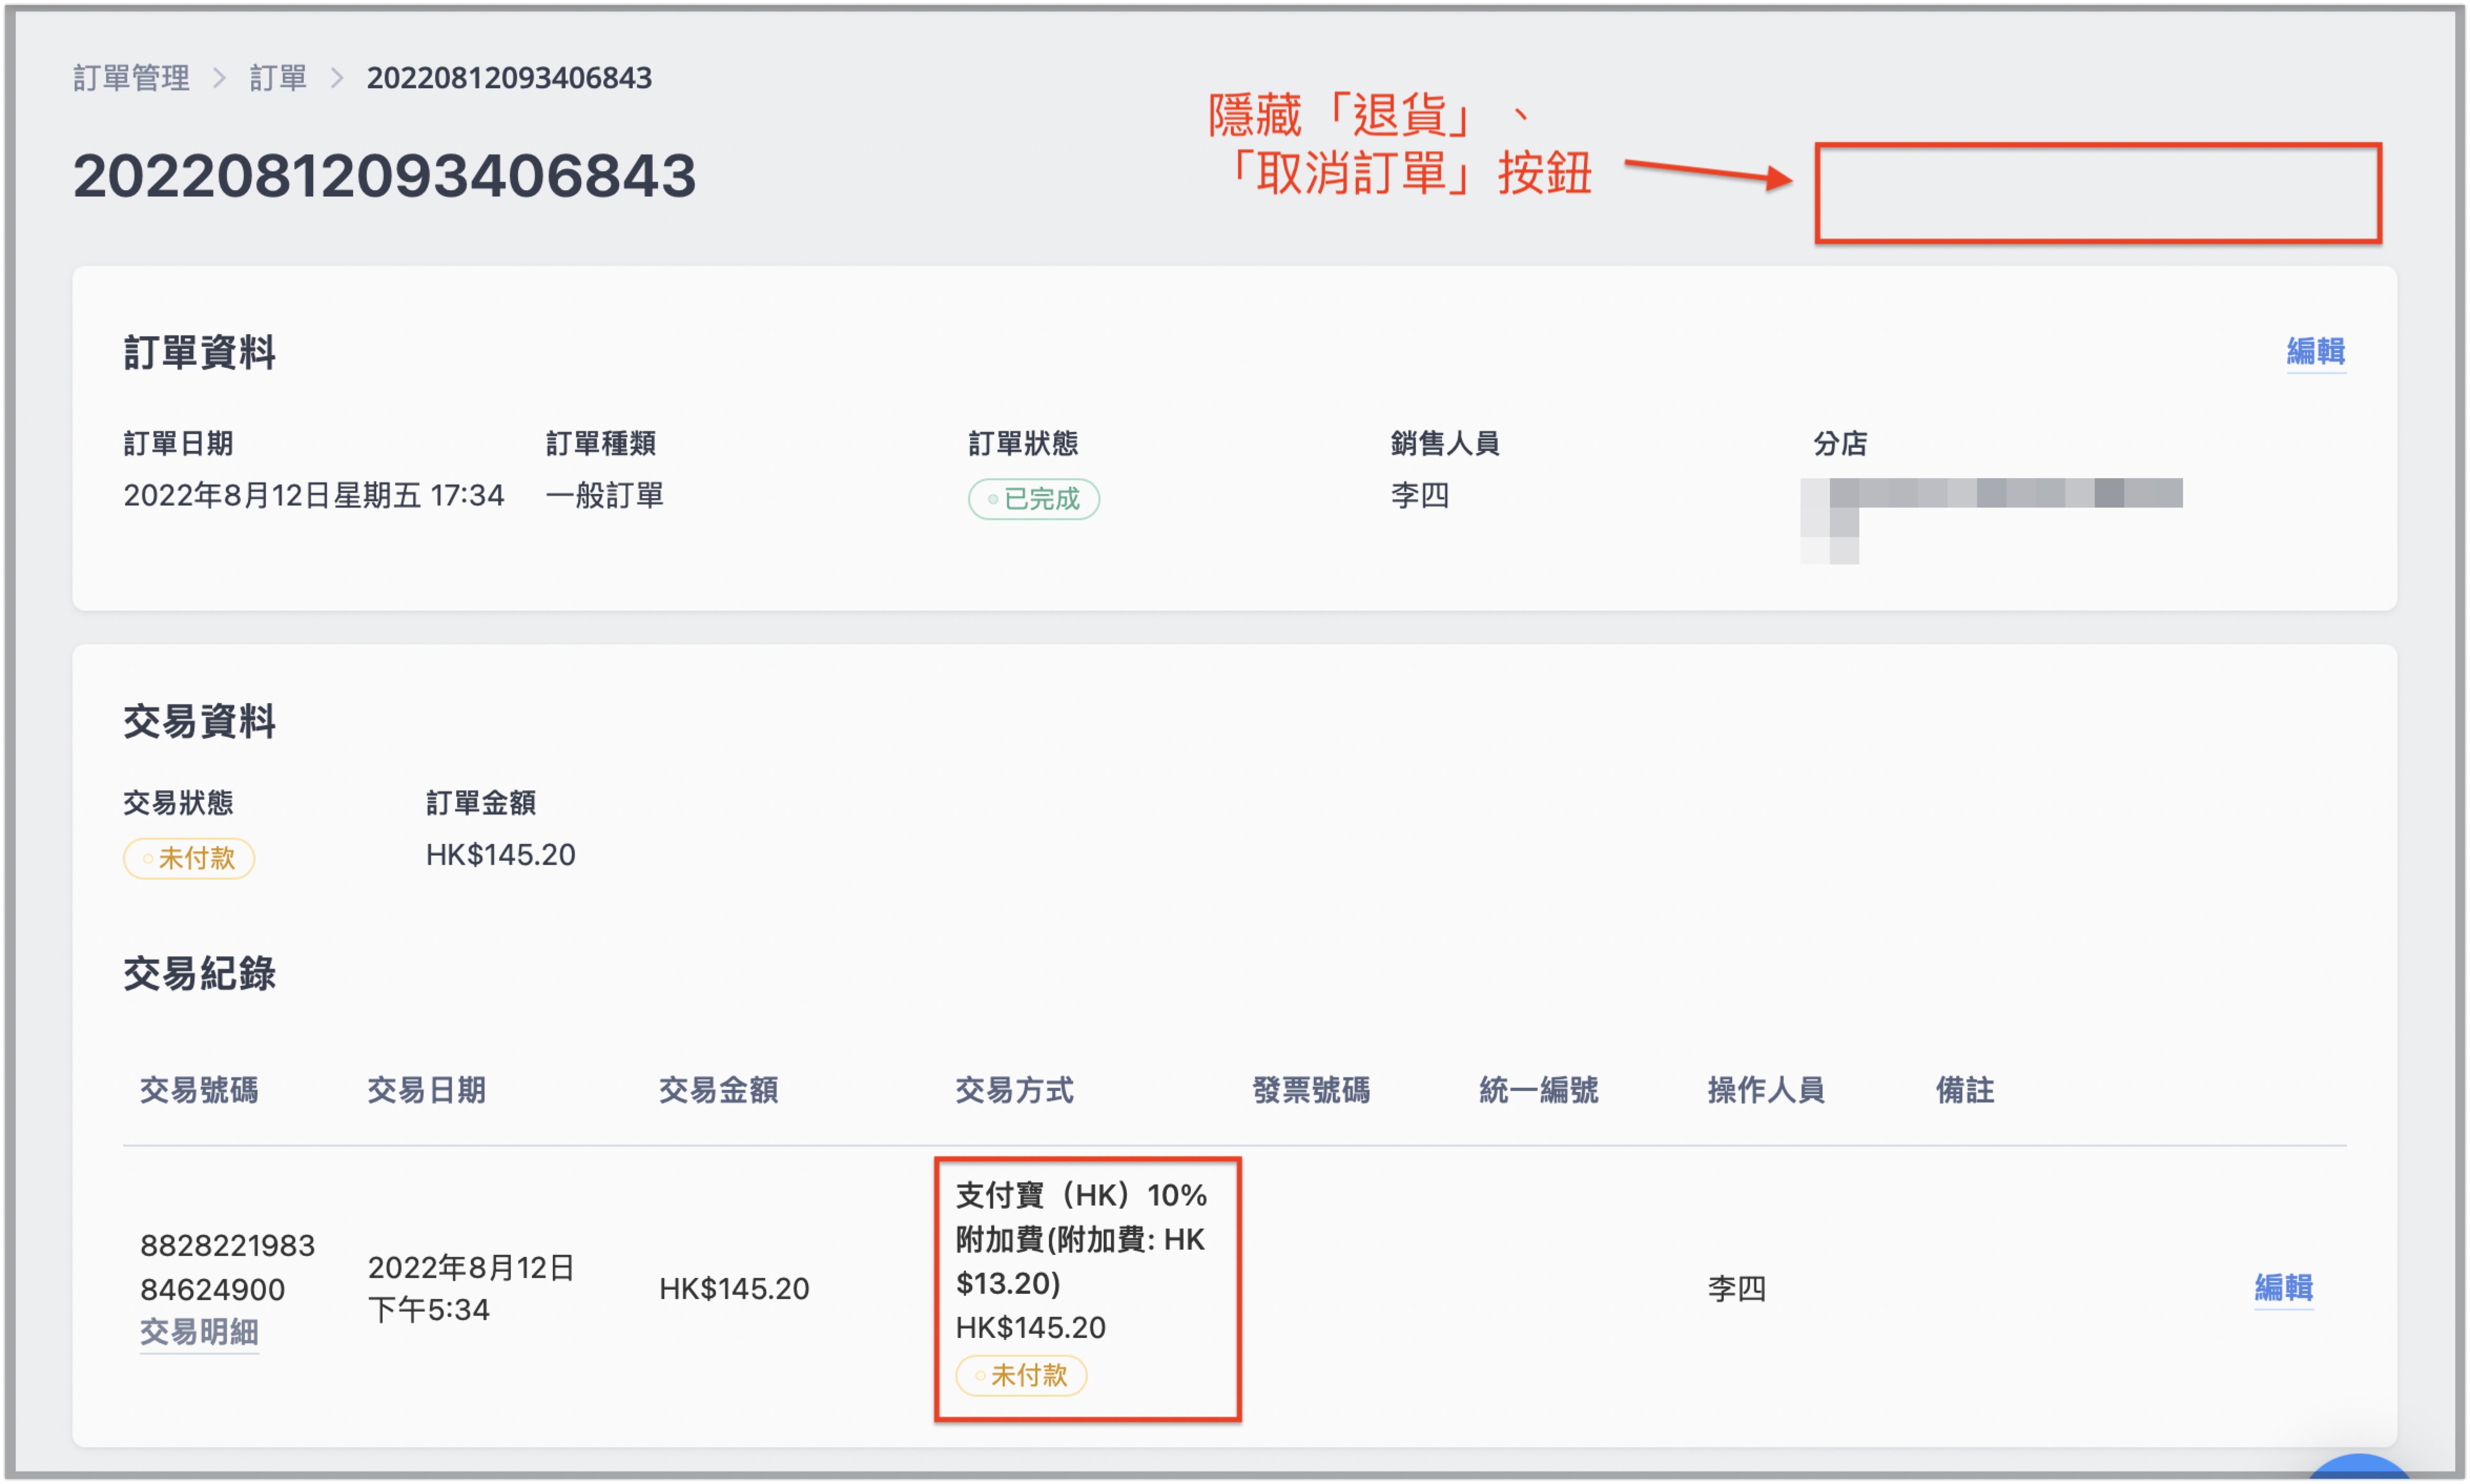
Task: Click the 備註 column header
Action: click(1965, 1090)
